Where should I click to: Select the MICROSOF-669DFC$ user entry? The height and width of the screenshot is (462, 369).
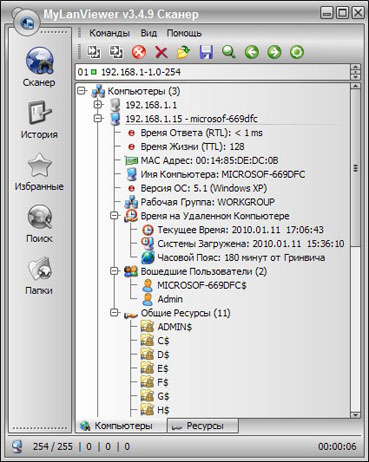(202, 286)
